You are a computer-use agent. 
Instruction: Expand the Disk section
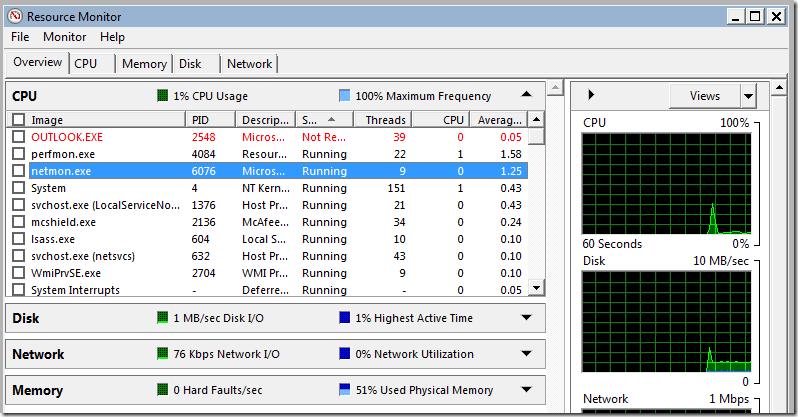click(x=526, y=319)
